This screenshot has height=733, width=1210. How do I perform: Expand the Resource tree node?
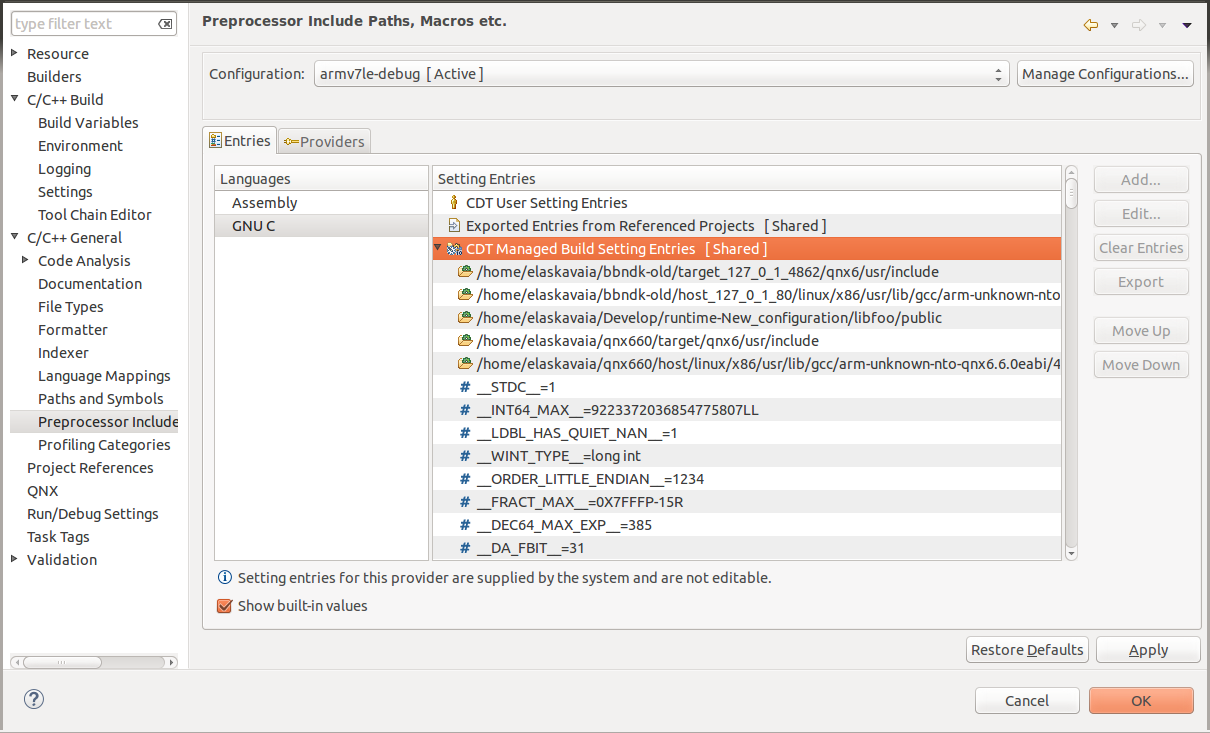click(15, 54)
